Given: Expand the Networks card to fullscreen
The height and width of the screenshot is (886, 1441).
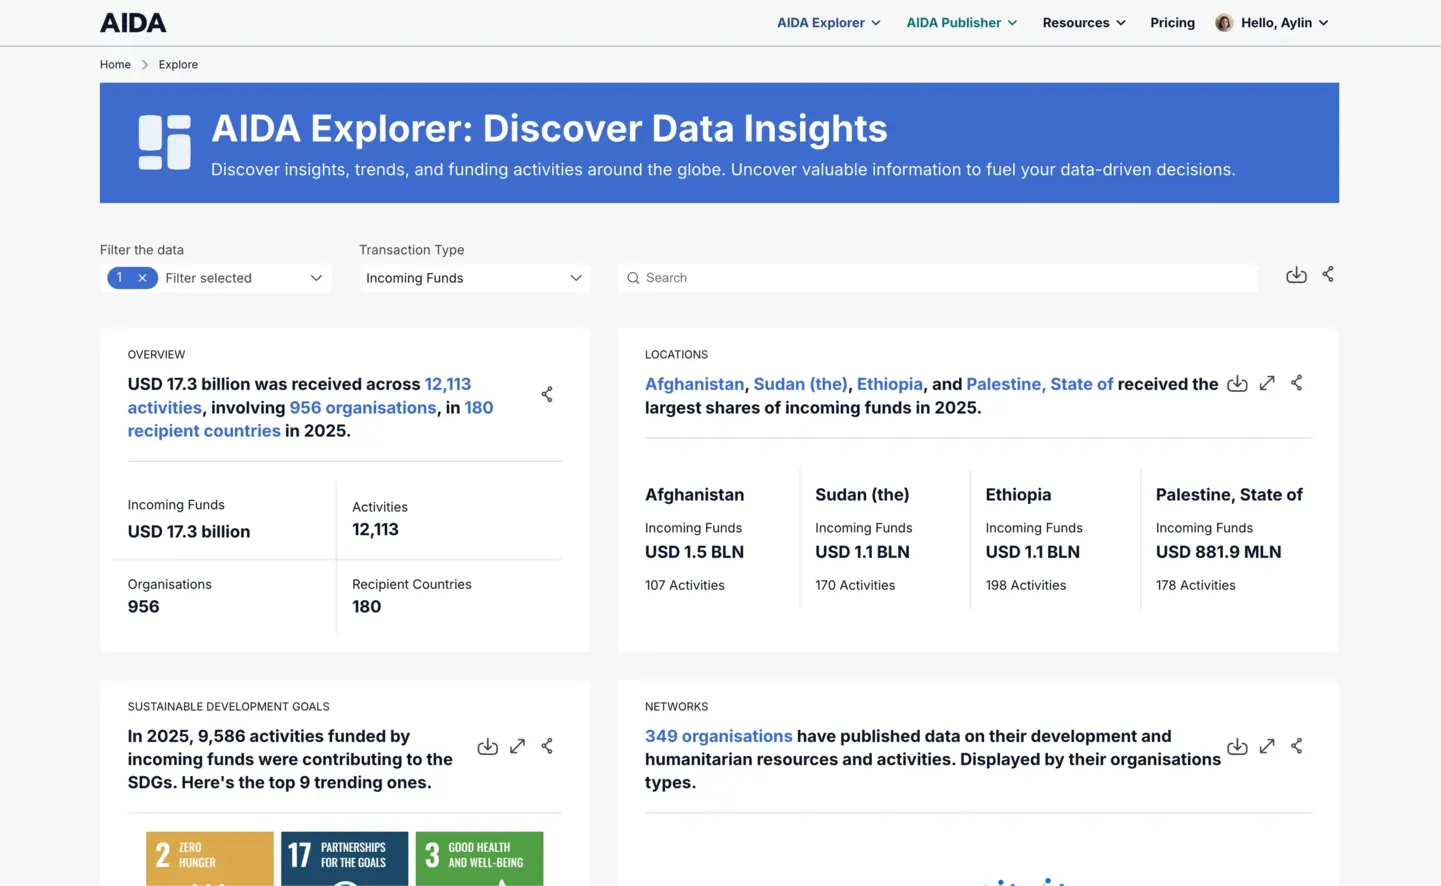Looking at the screenshot, I should pos(1267,746).
